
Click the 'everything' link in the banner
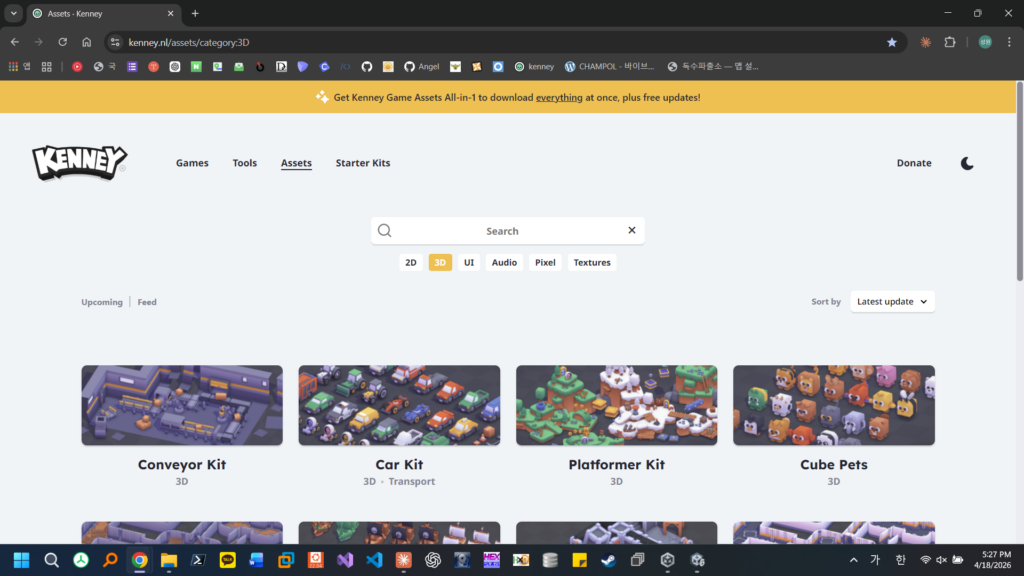click(559, 97)
